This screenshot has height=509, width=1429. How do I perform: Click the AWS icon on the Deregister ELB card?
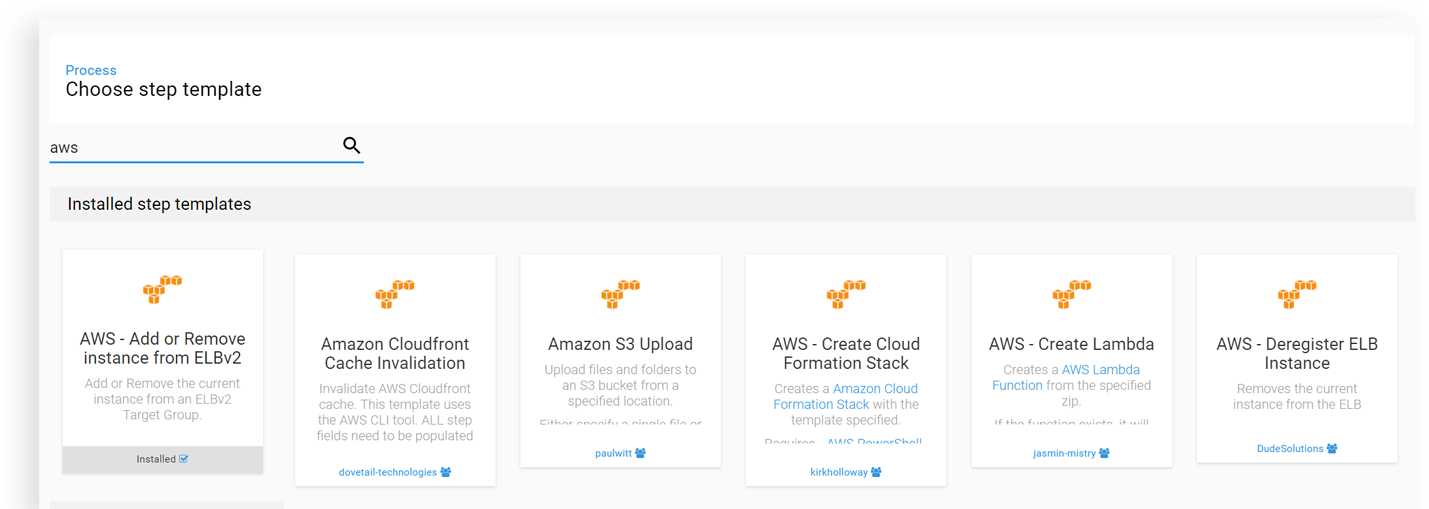coord(1297,294)
